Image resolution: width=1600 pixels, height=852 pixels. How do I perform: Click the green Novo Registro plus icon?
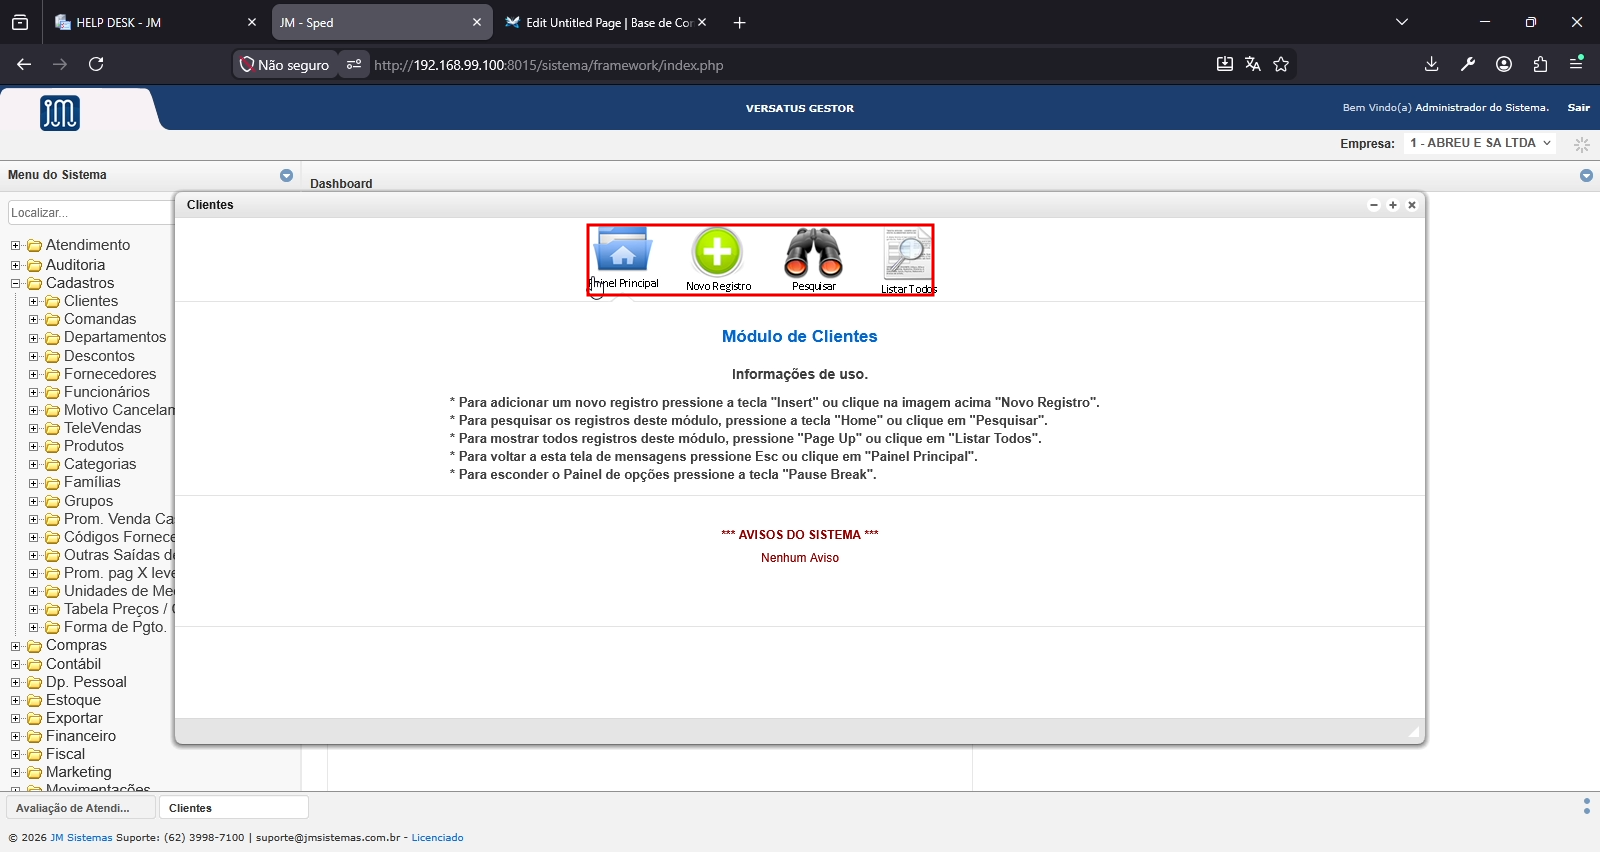[x=717, y=252]
